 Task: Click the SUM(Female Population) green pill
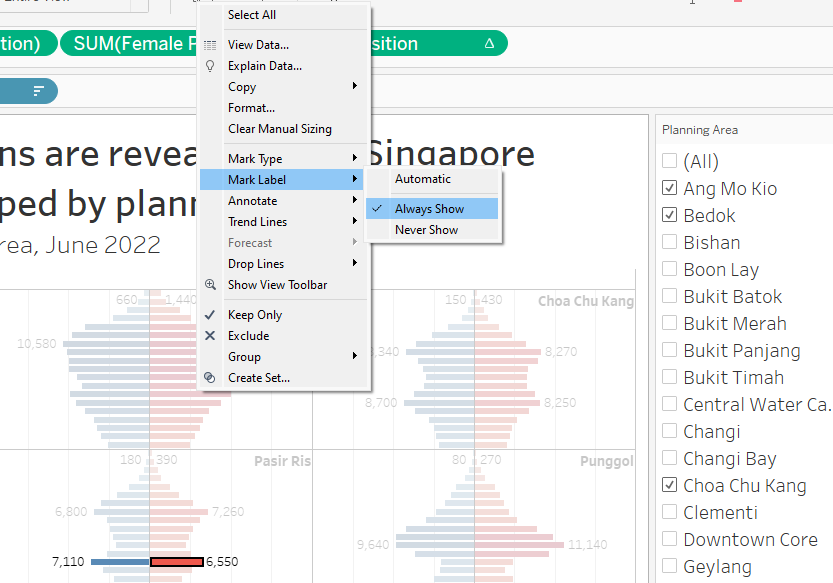[x=130, y=44]
